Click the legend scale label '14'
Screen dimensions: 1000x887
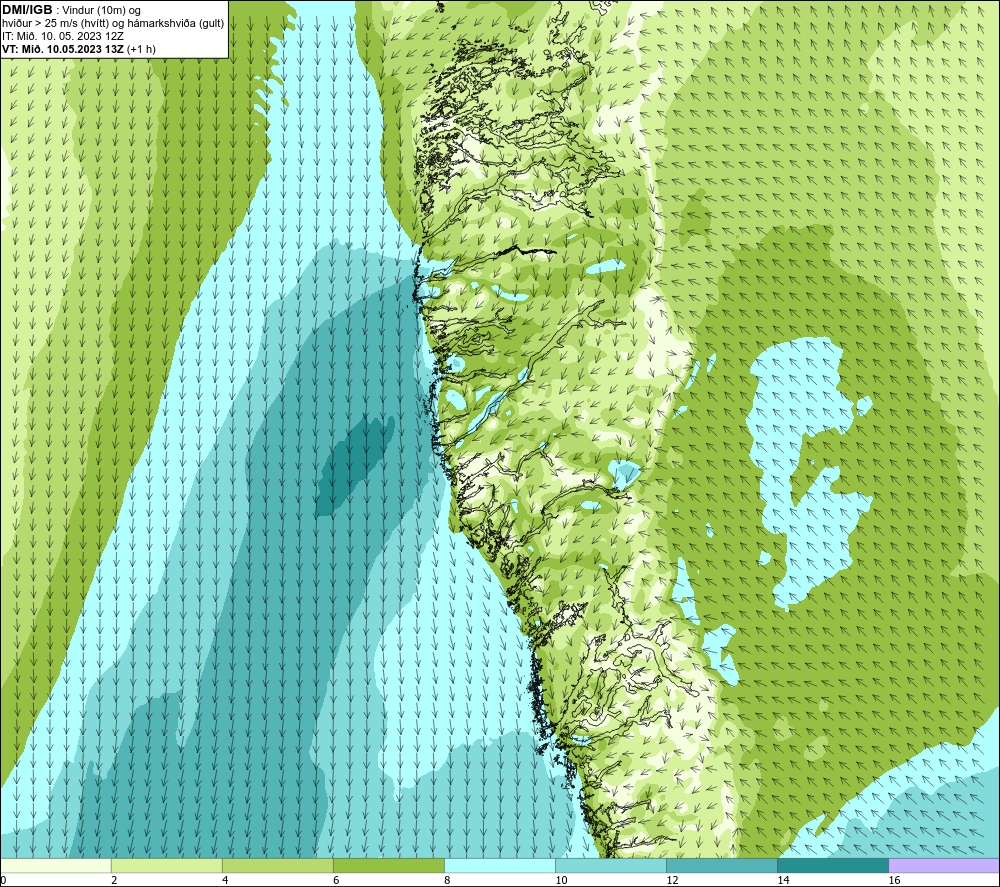[783, 880]
